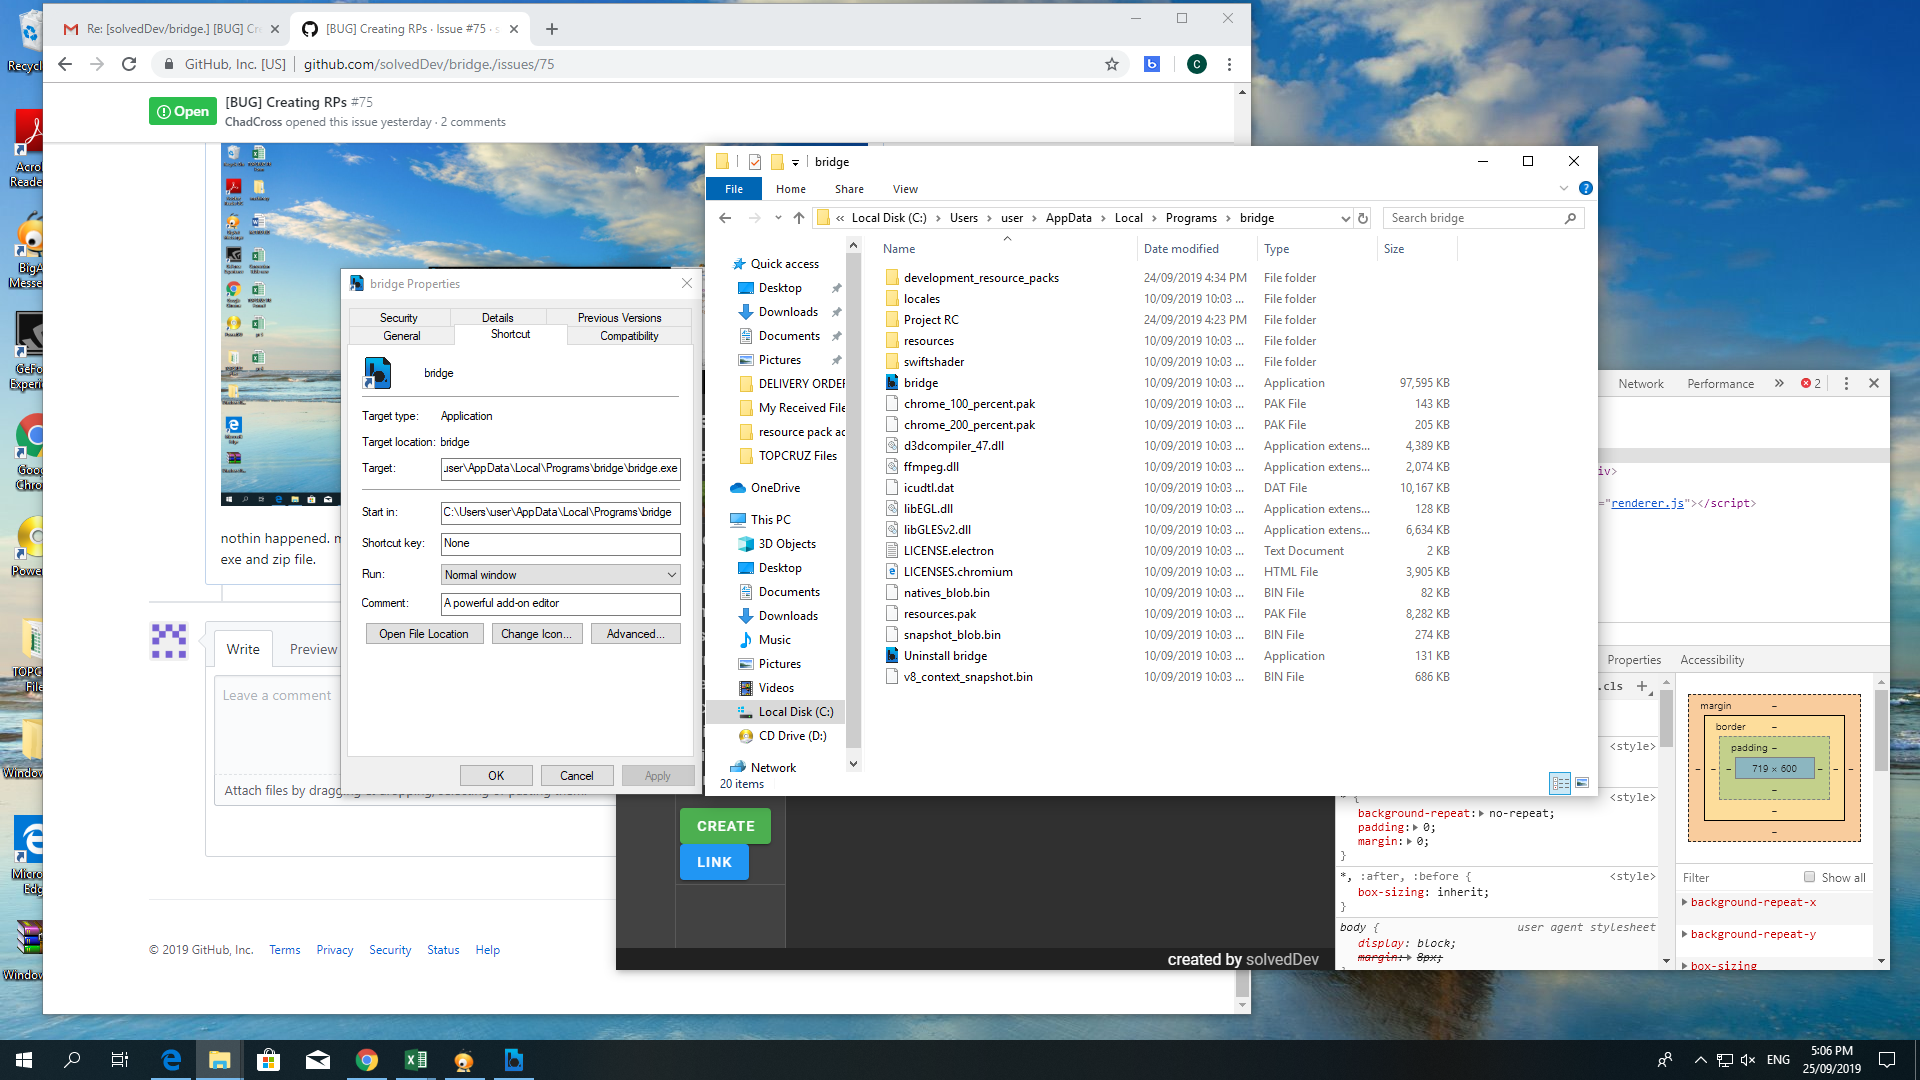
Task: Click the search magnifier in the Search bridge box
Action: click(x=1570, y=217)
